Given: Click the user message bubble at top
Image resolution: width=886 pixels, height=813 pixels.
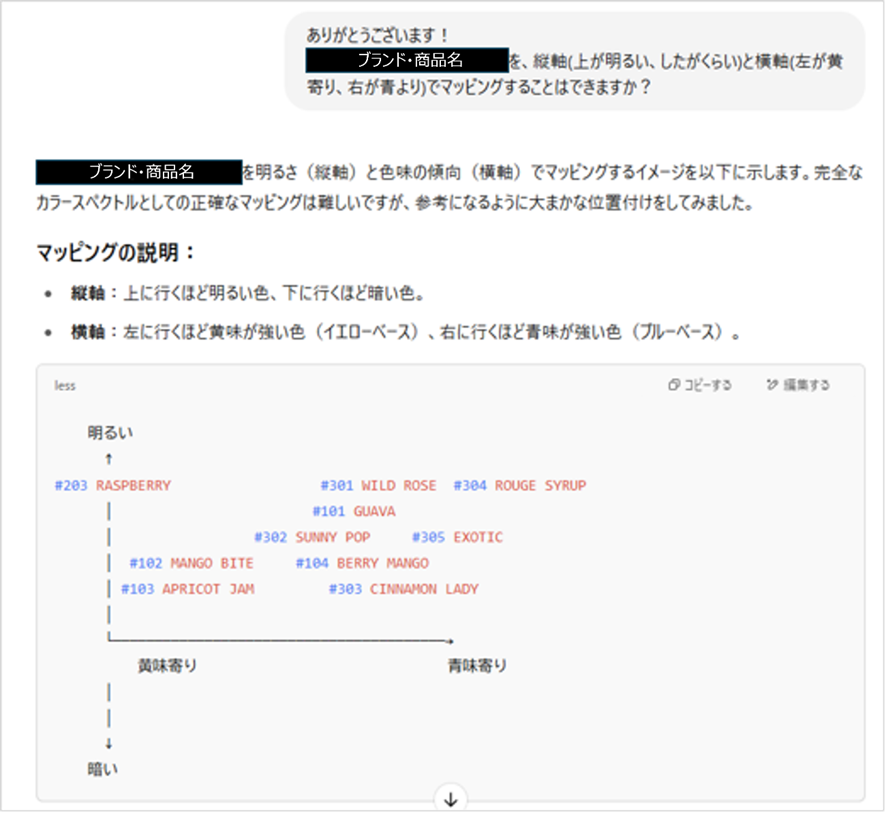Looking at the screenshot, I should tap(574, 61).
